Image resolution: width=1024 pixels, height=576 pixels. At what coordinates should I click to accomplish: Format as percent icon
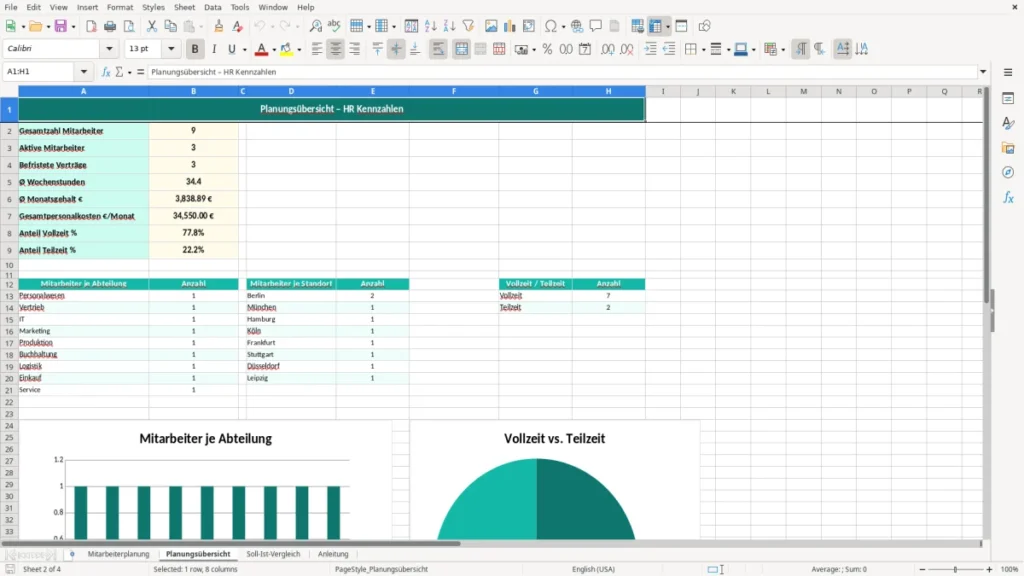click(x=547, y=49)
